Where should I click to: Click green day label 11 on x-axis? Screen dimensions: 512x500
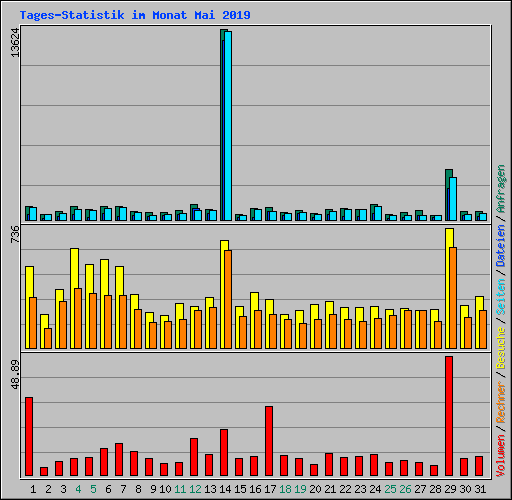[x=180, y=489]
